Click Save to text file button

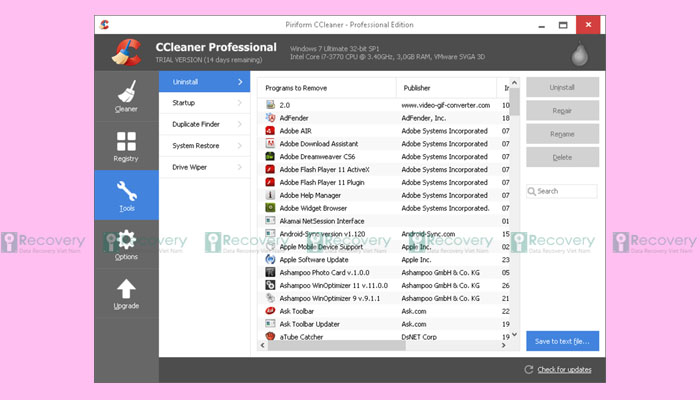[x=562, y=341]
